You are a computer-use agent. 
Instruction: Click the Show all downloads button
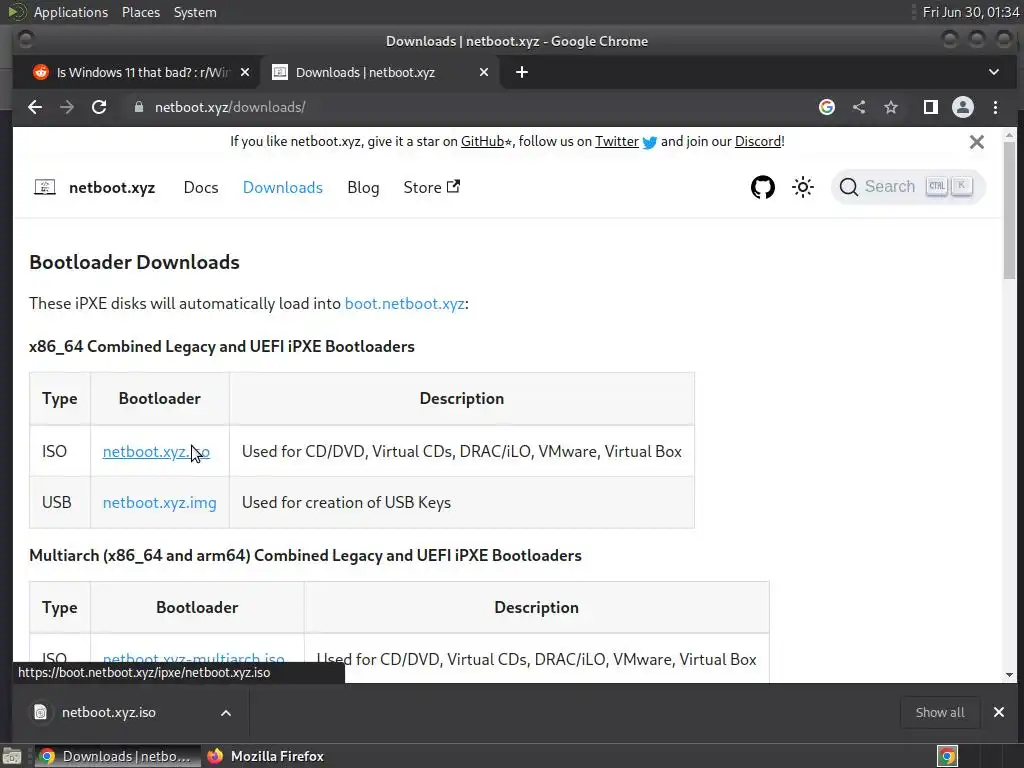[940, 712]
